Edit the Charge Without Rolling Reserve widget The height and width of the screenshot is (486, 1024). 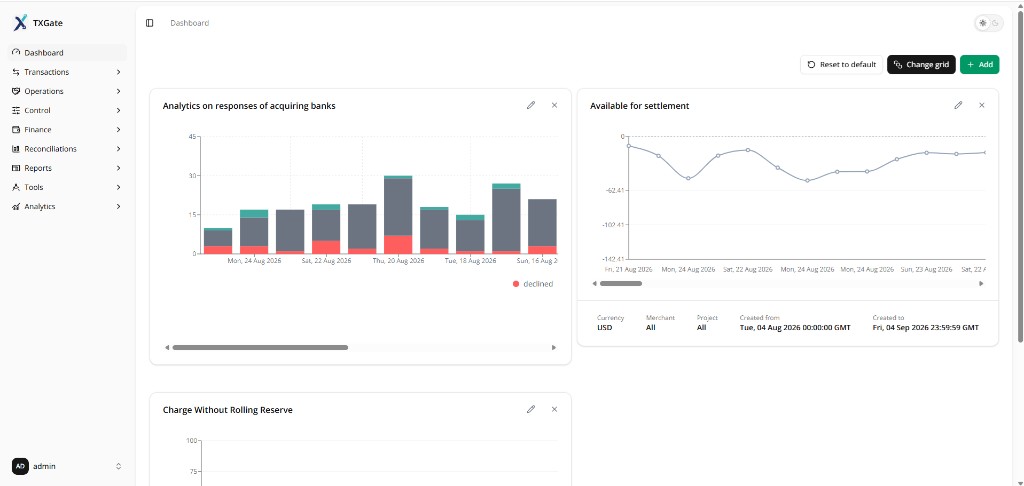[x=531, y=410]
